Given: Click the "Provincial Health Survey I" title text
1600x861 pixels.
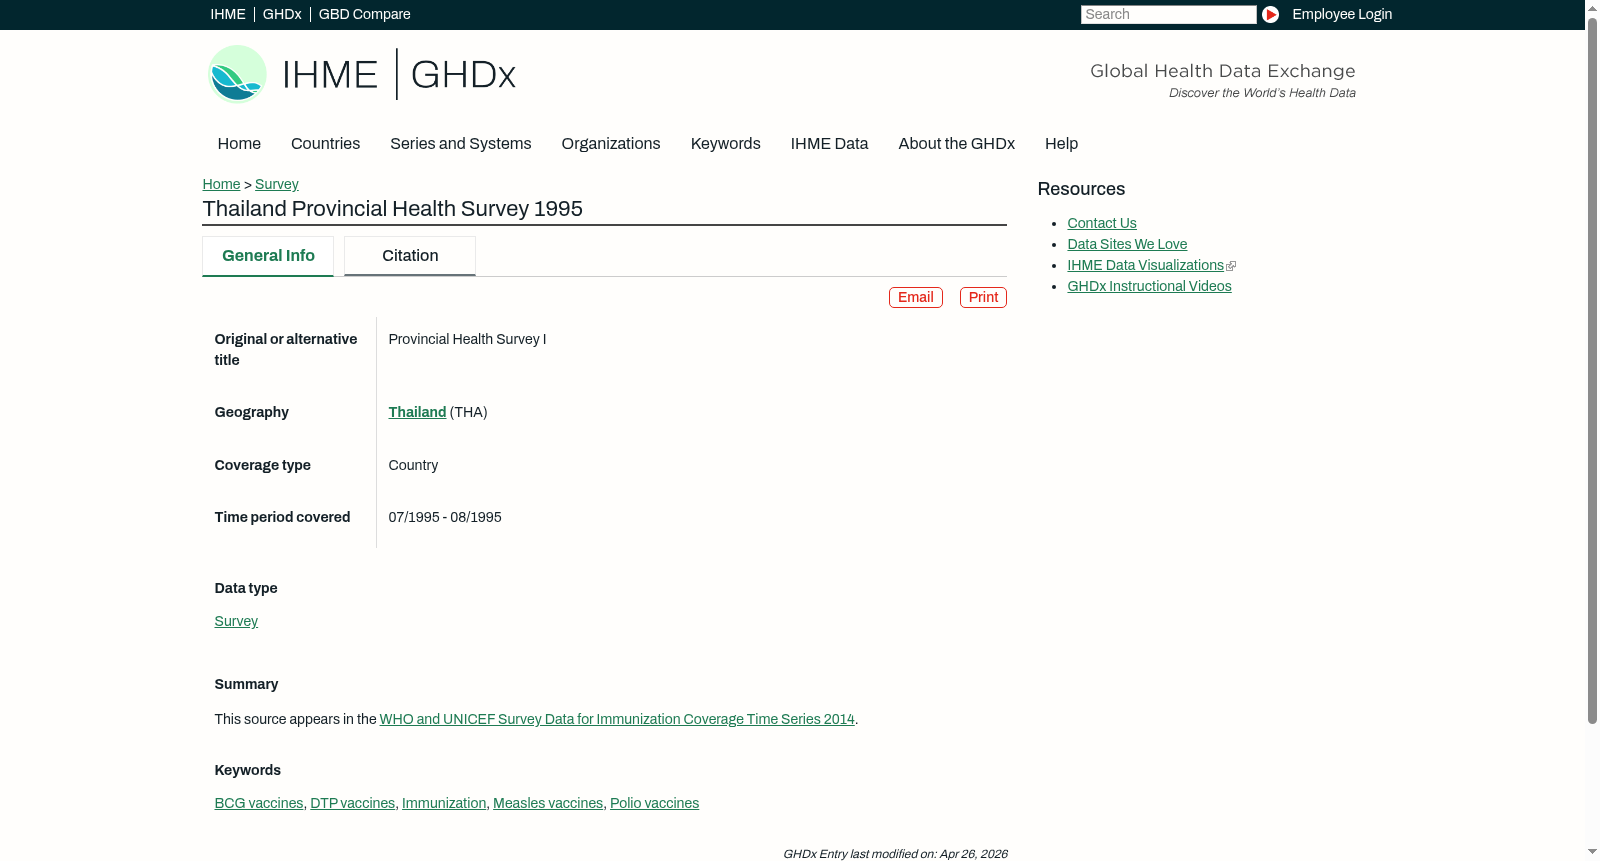Looking at the screenshot, I should (x=467, y=339).
